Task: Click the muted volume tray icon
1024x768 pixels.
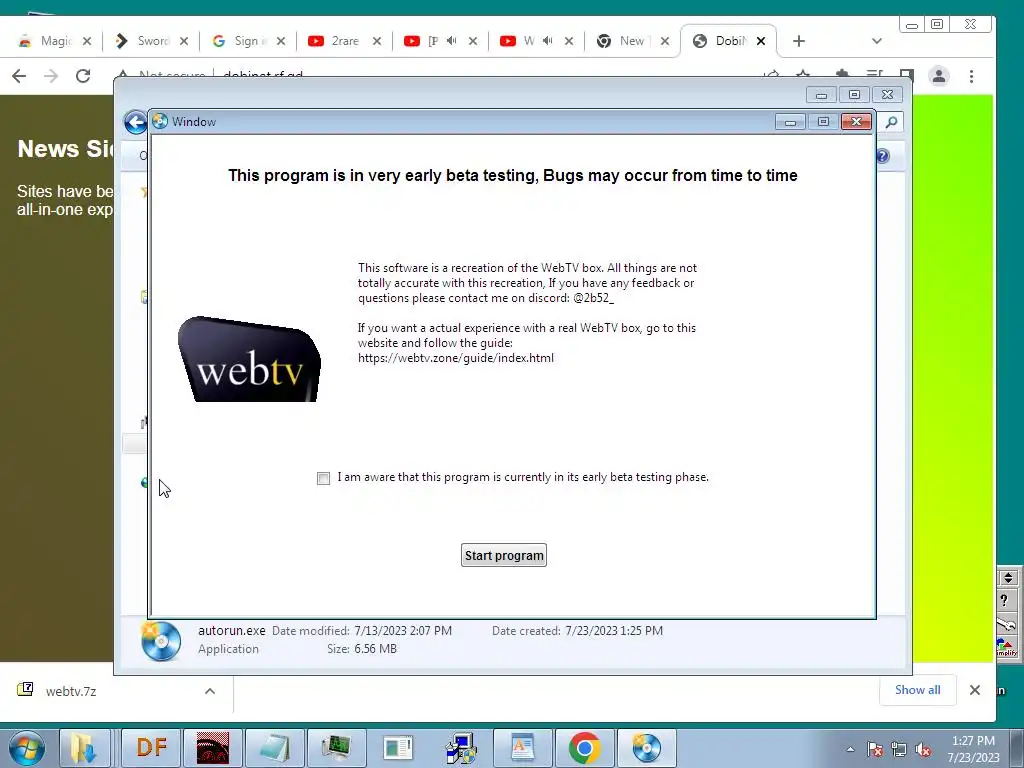Action: click(923, 750)
